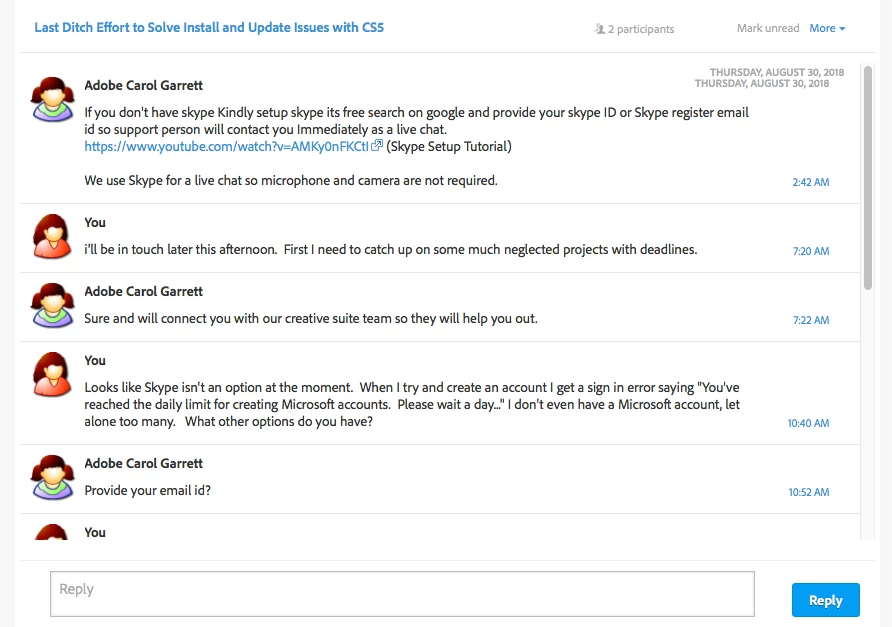The image size is (892, 627).
Task: Open the thread title about CS5 install issues
Action: pos(209,27)
